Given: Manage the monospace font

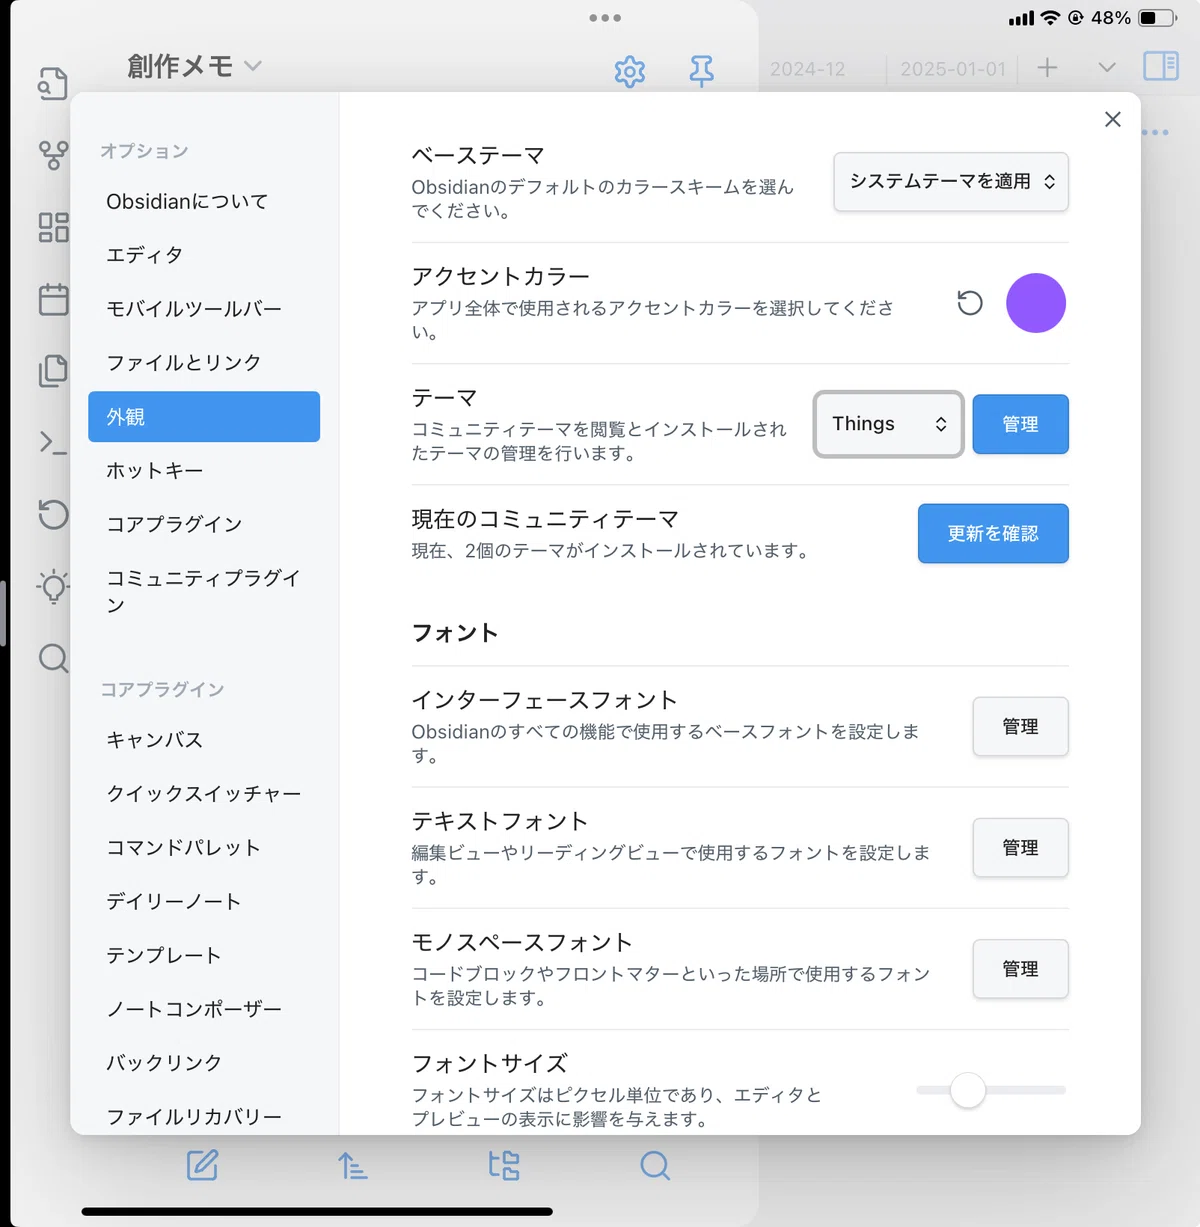Looking at the screenshot, I should pyautogui.click(x=1021, y=969).
